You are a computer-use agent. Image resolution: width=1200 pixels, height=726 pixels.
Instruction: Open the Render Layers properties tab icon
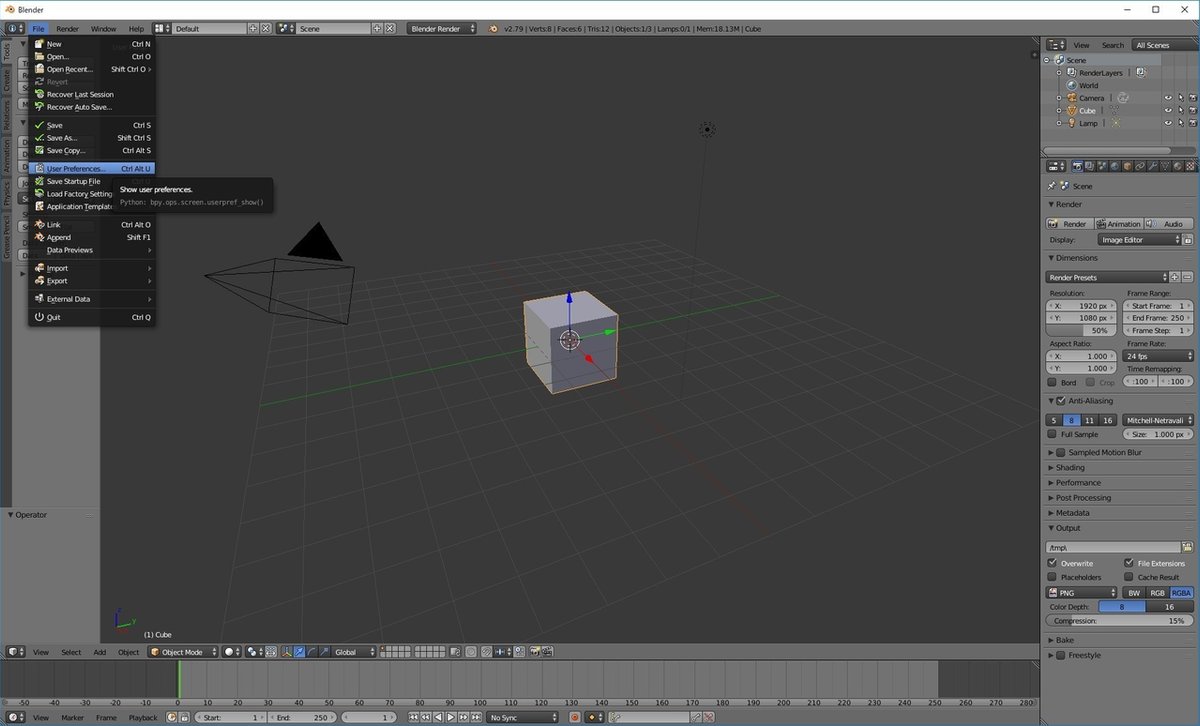tap(1089, 166)
